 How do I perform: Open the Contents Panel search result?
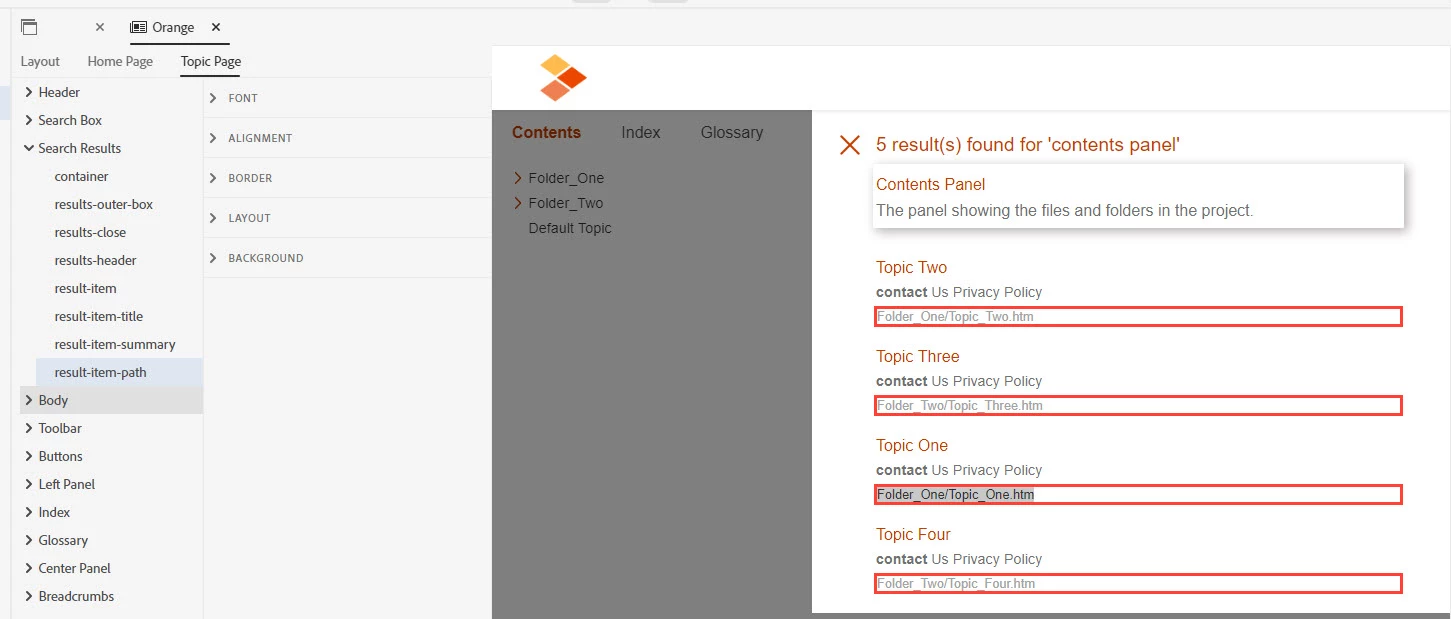coord(930,184)
